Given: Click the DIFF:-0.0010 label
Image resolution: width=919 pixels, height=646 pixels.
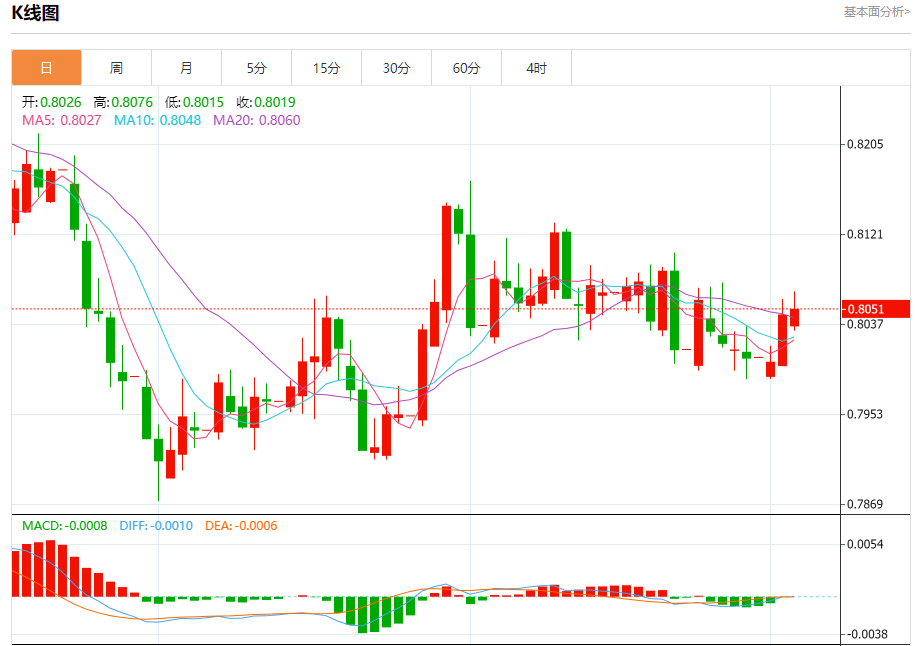Looking at the screenshot, I should 156,526.
